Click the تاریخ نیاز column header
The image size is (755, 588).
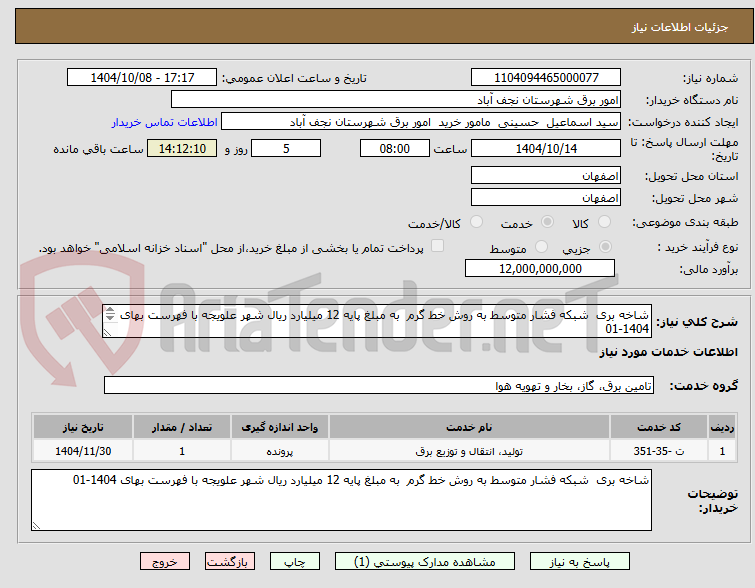(x=83, y=427)
